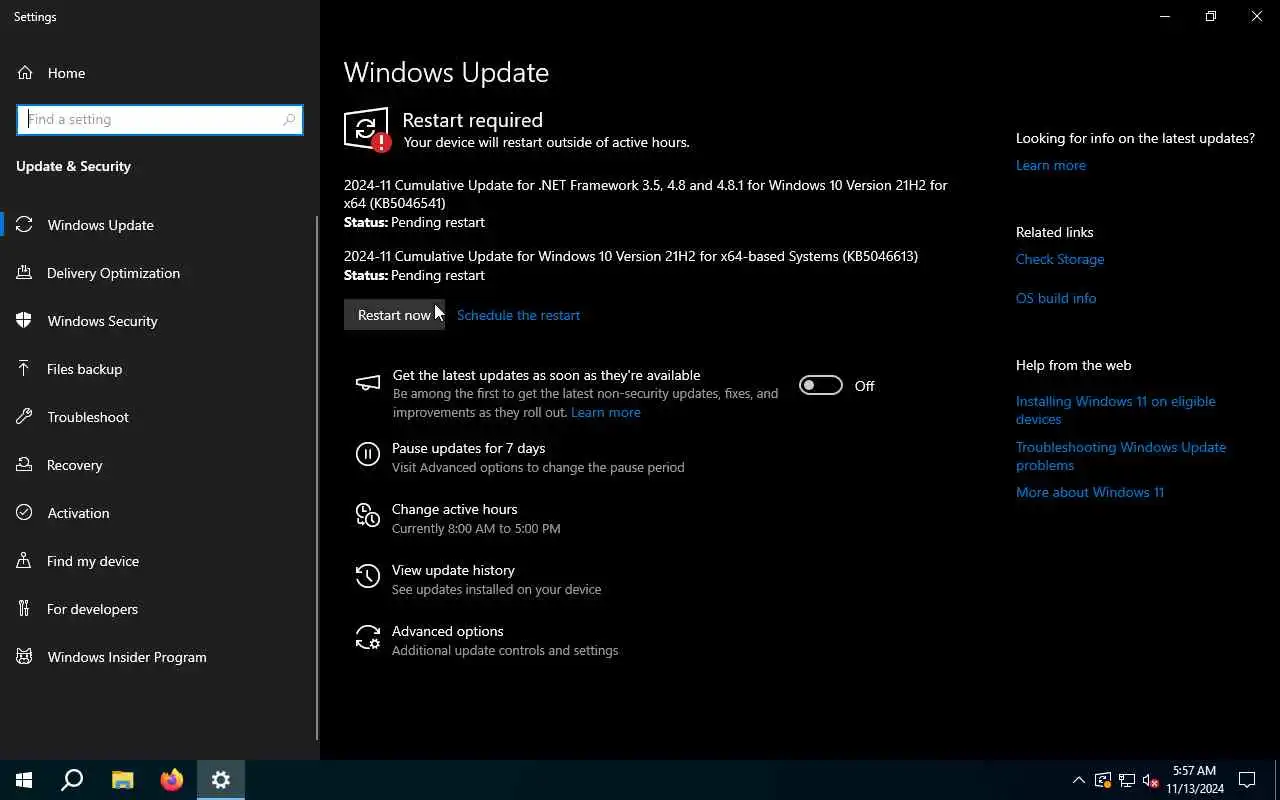Click the megaphone icon beside latest updates option

click(368, 383)
